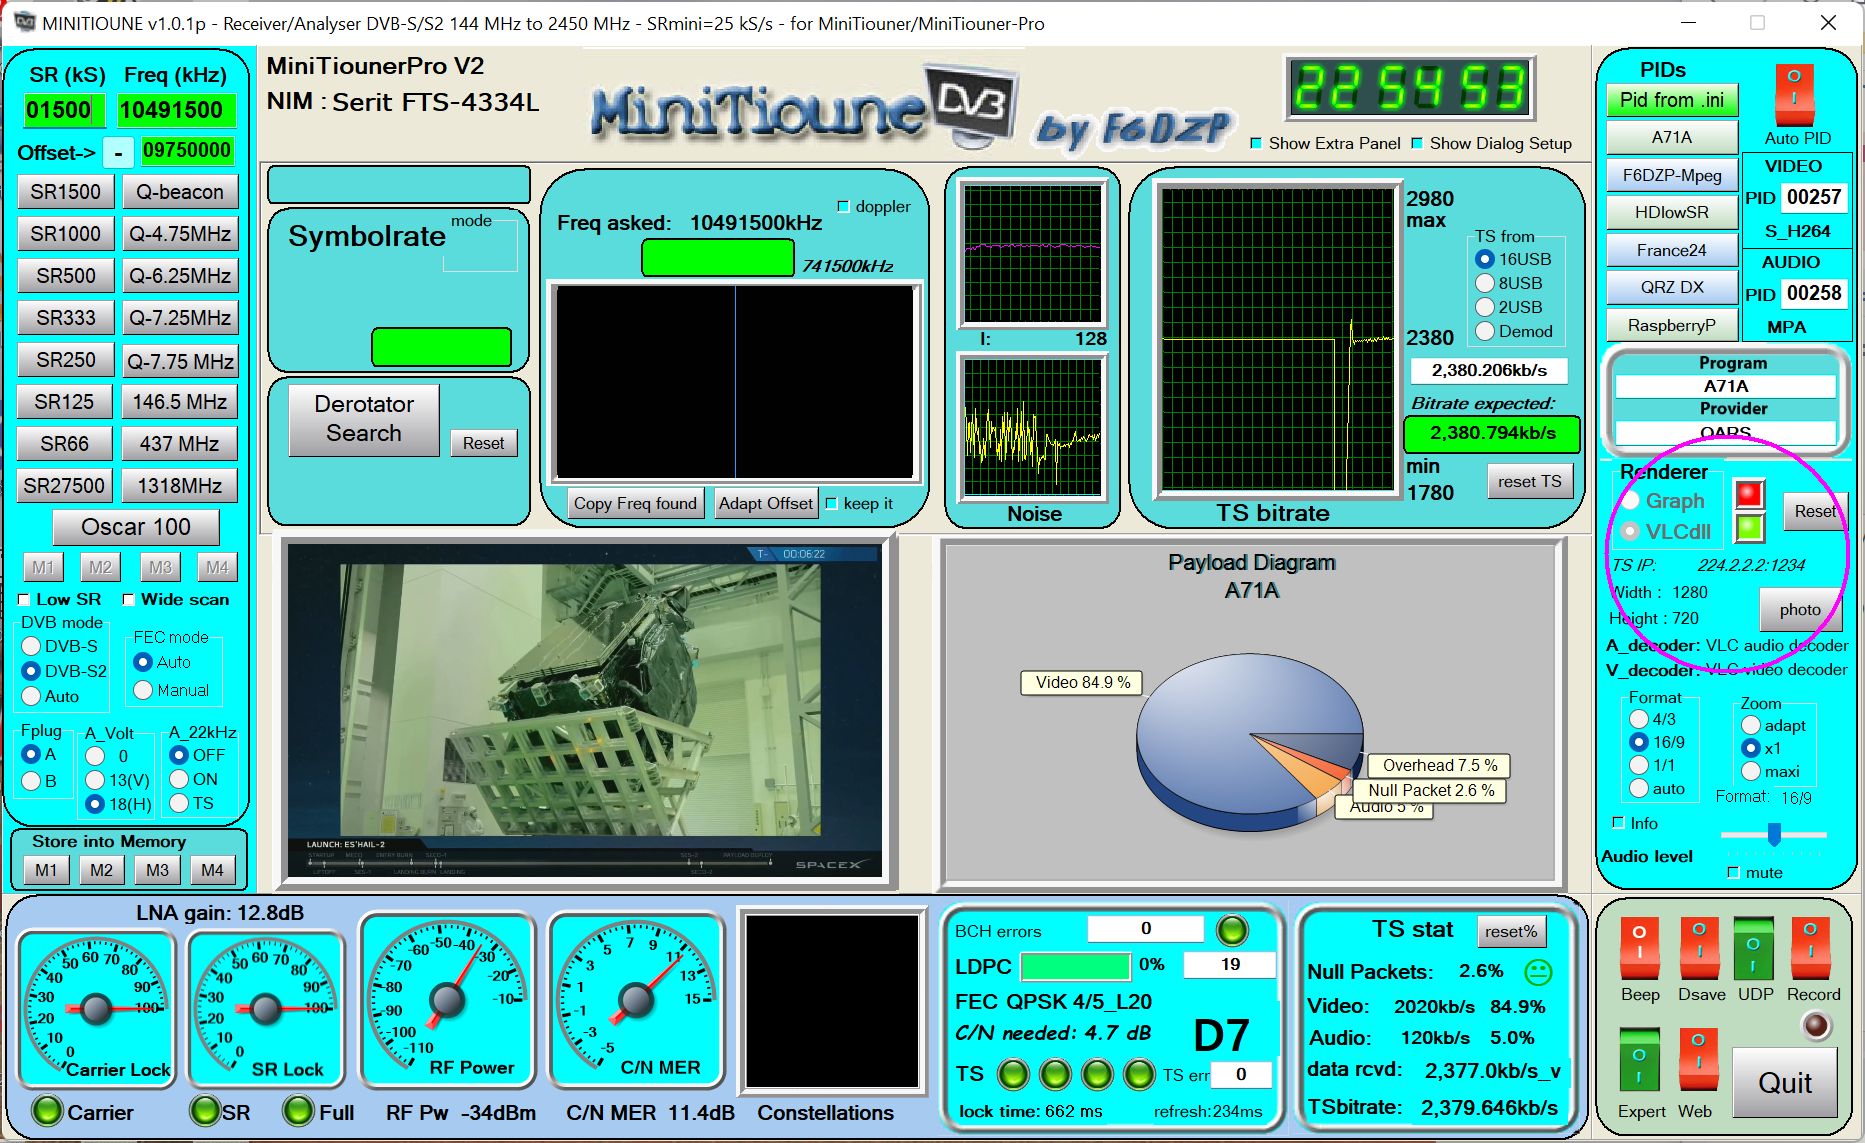Toggle the offset minus sign button
Image resolution: width=1865 pixels, height=1143 pixels.
[118, 152]
